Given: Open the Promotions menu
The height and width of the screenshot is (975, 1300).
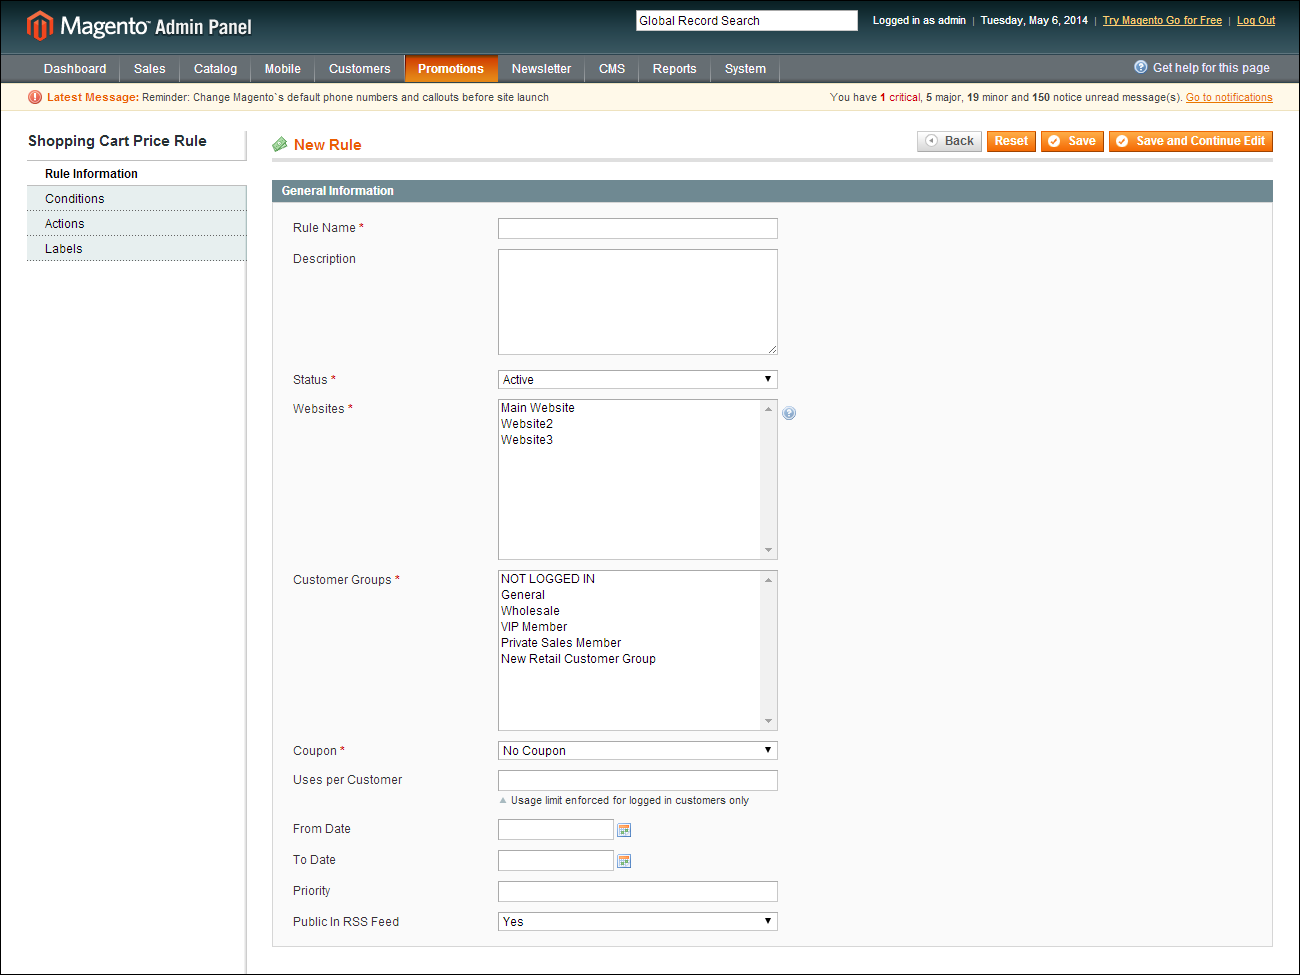Looking at the screenshot, I should (451, 69).
